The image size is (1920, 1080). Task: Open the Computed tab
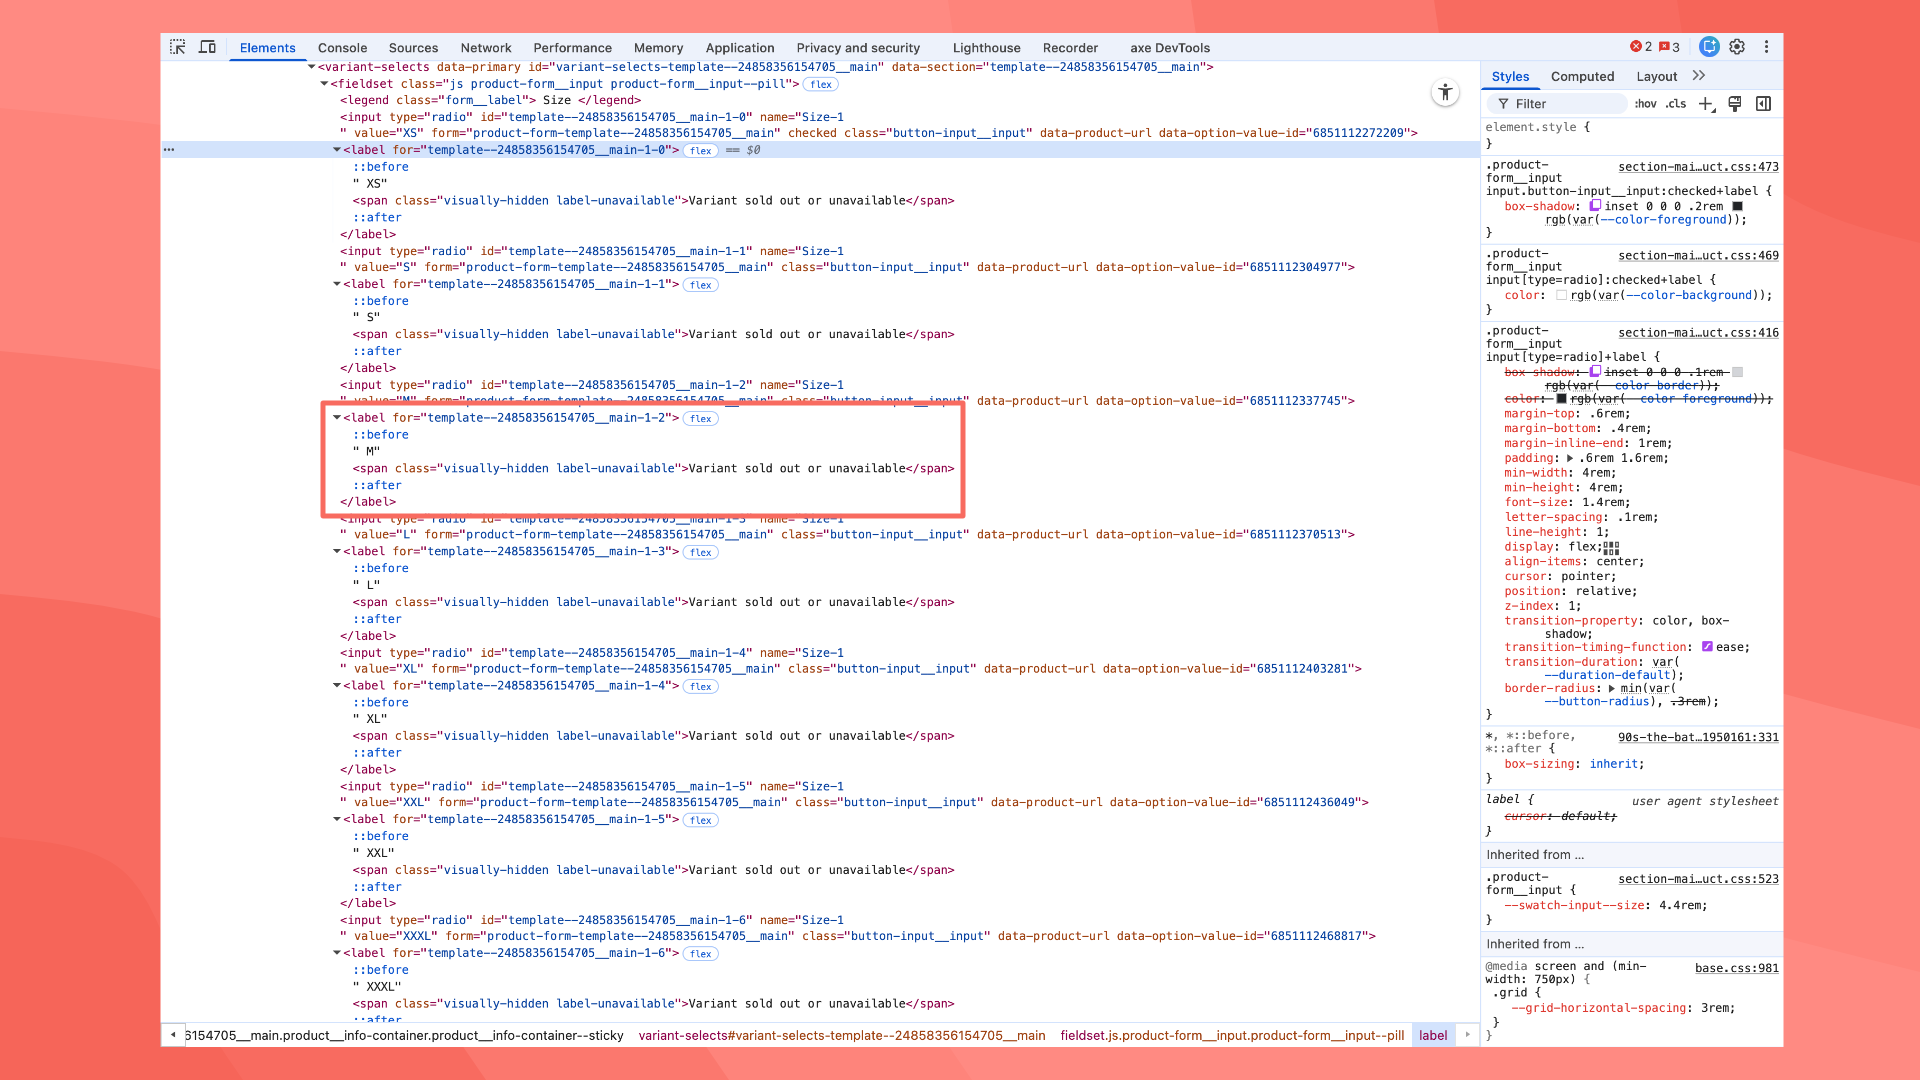click(x=1582, y=76)
